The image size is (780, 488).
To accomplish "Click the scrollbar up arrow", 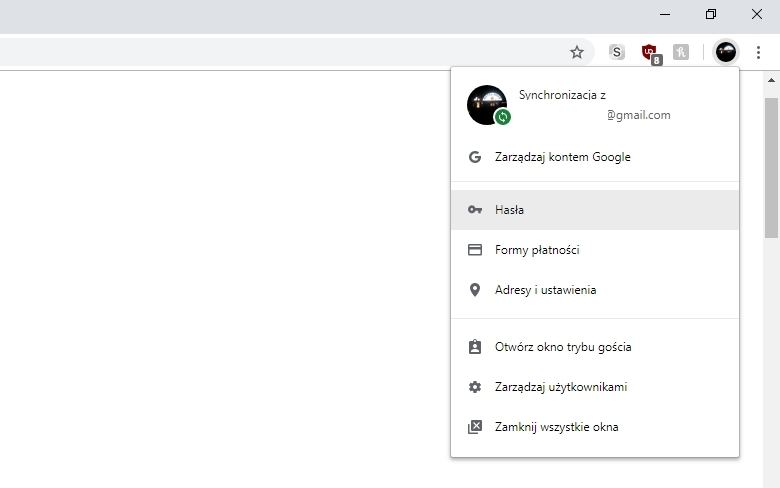I will tap(771, 79).
